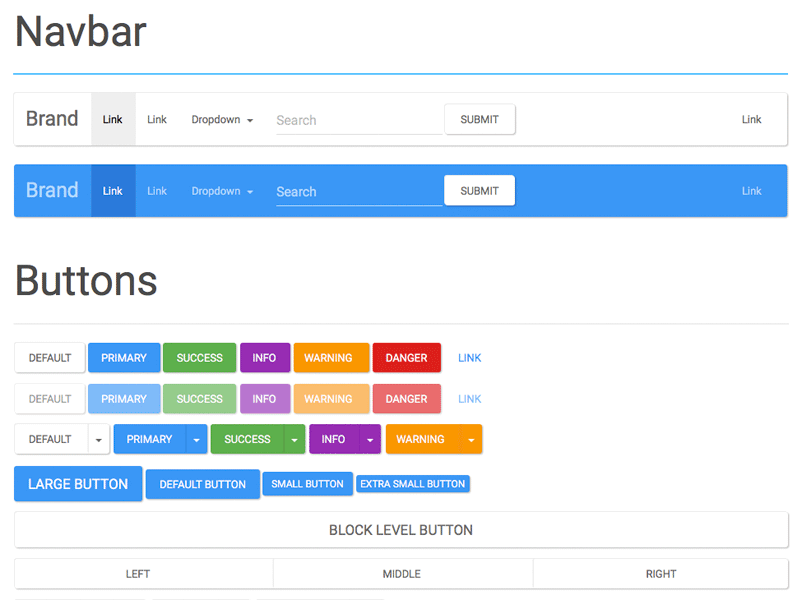Click the PRIMARY split button label

[149, 439]
